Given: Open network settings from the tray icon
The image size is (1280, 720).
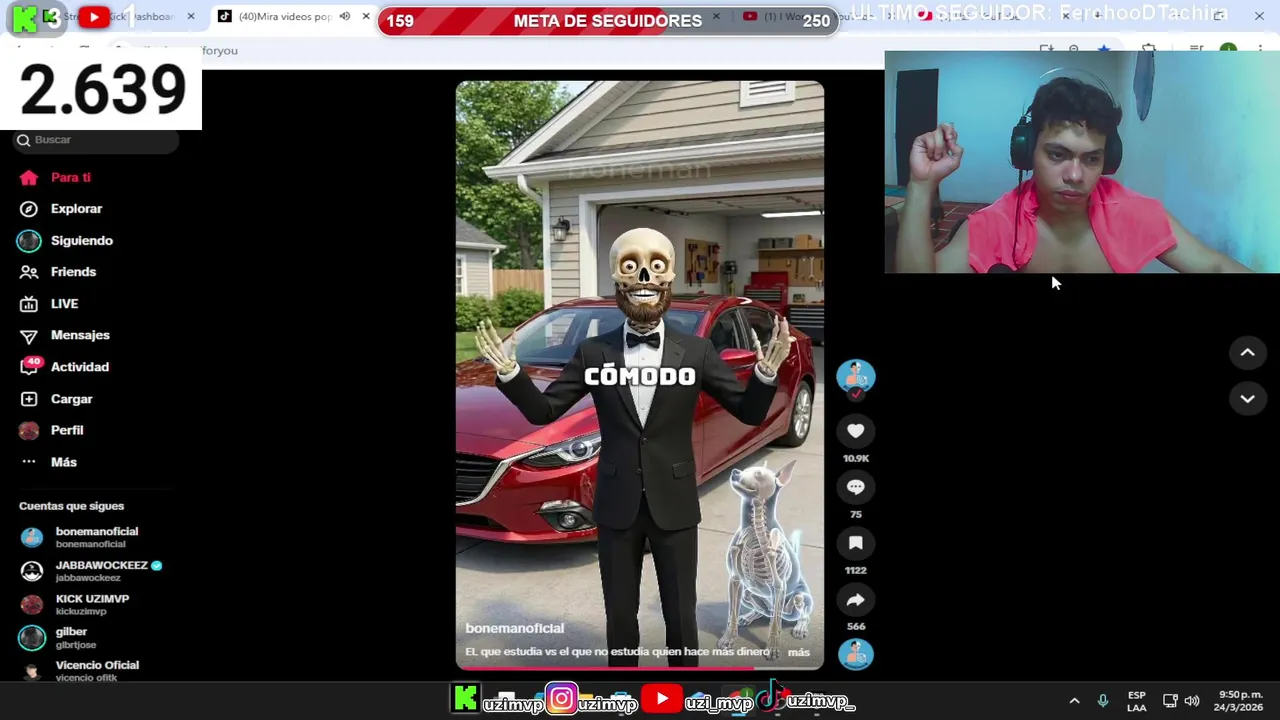Looking at the screenshot, I should point(1170,701).
